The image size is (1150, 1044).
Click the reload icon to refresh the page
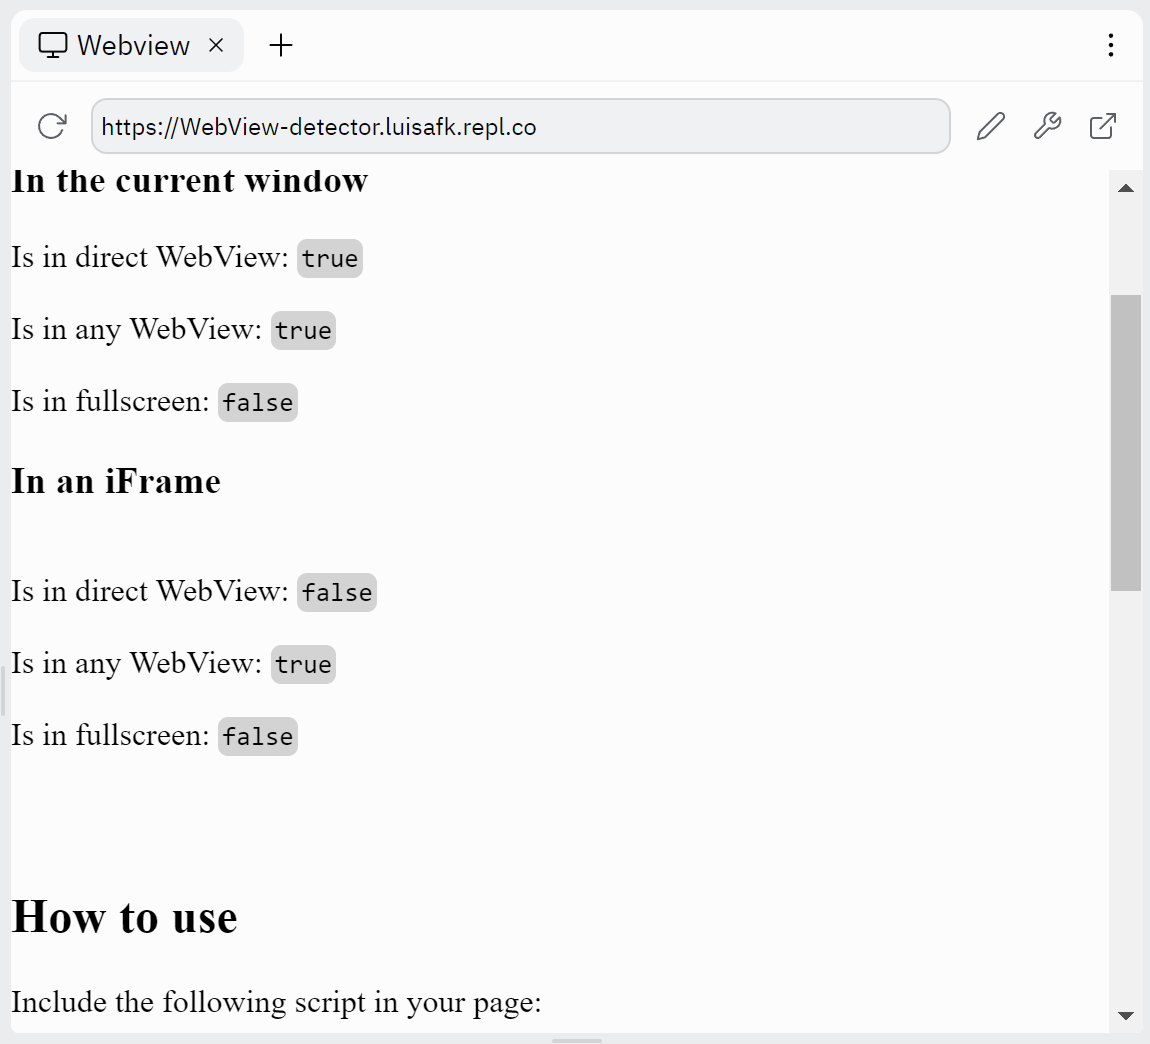click(x=51, y=126)
